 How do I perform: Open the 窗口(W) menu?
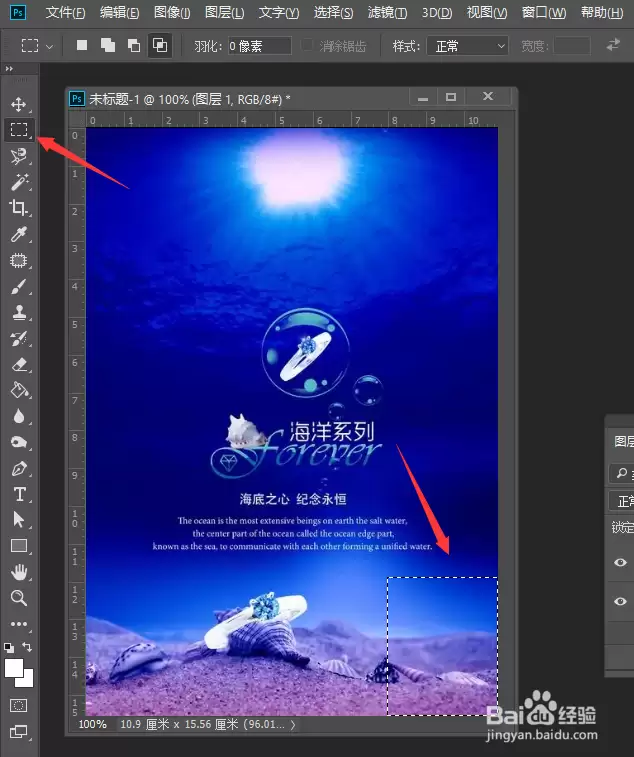(544, 12)
